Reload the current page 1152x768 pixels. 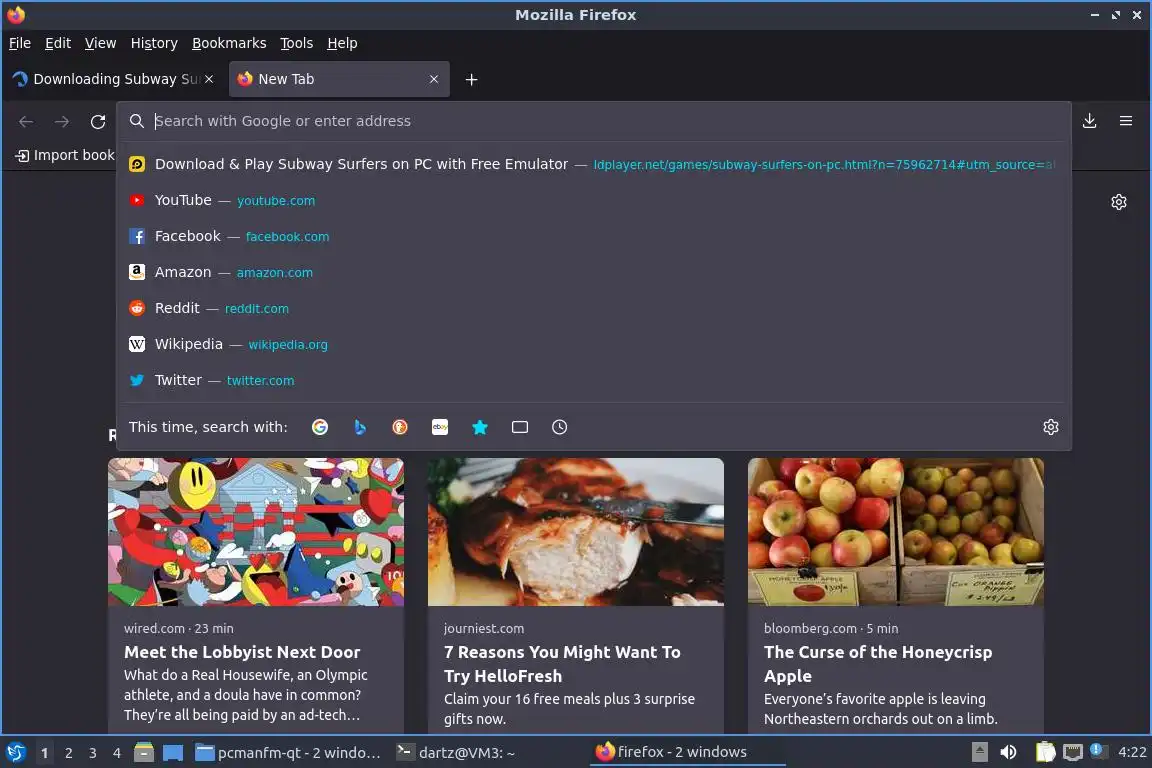(98, 121)
